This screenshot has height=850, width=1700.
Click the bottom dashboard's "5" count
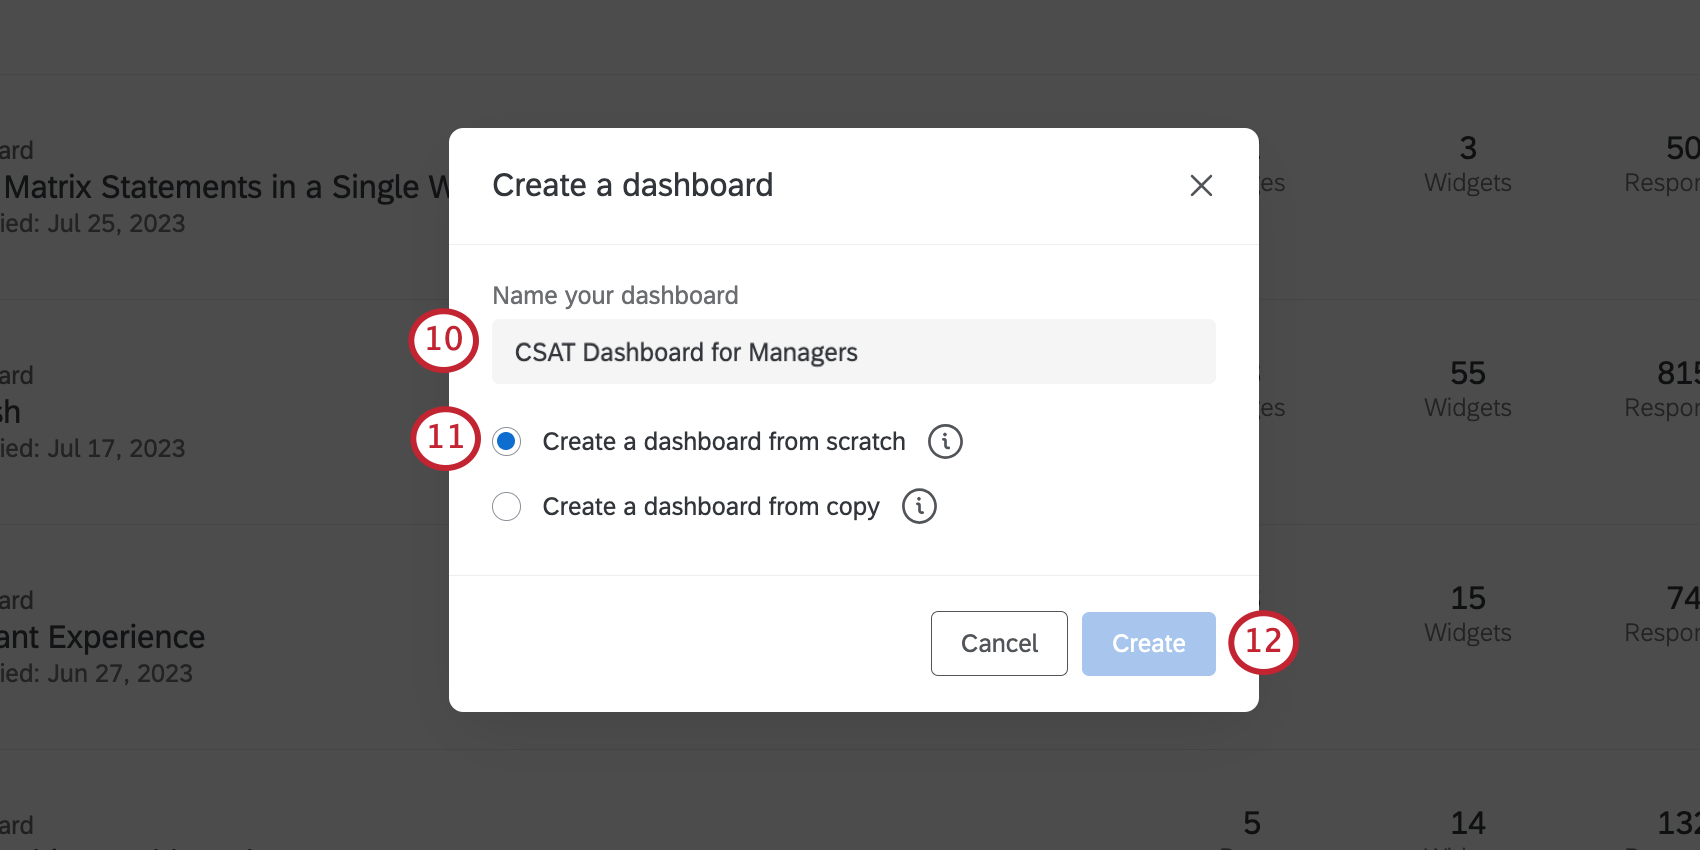click(1251, 823)
